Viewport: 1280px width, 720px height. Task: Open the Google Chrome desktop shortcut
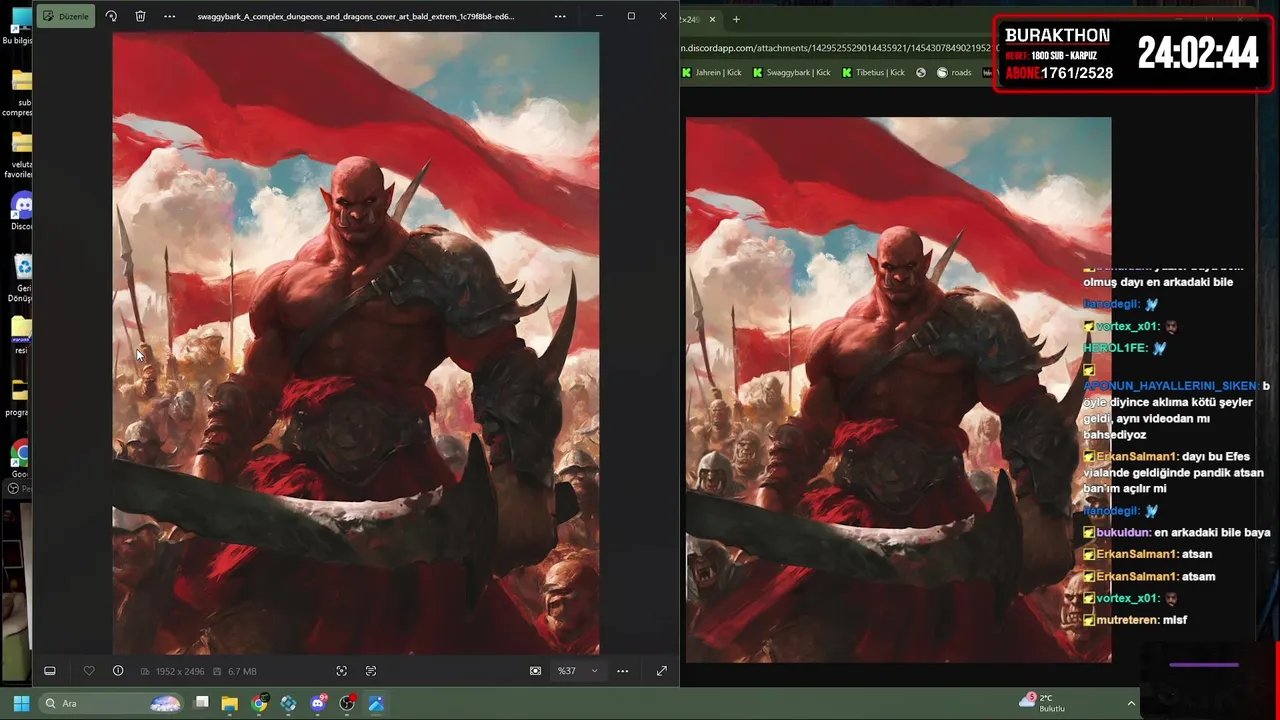21,460
